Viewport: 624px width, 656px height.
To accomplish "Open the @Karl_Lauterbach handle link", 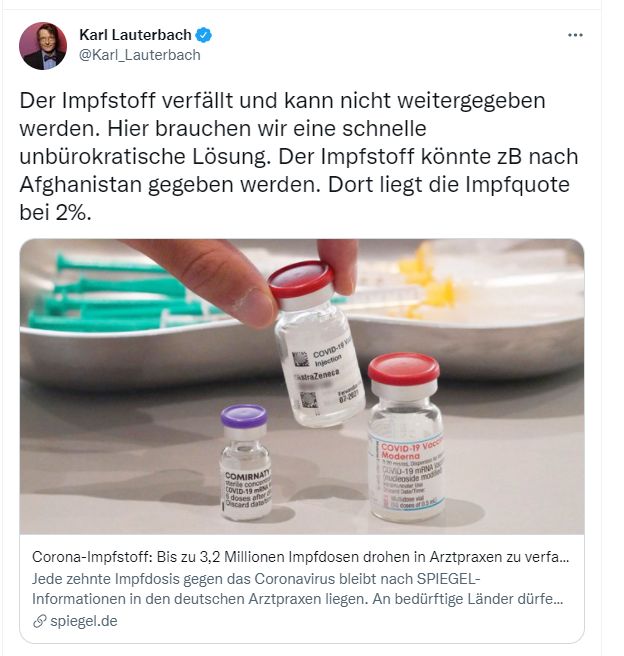I will point(140,55).
